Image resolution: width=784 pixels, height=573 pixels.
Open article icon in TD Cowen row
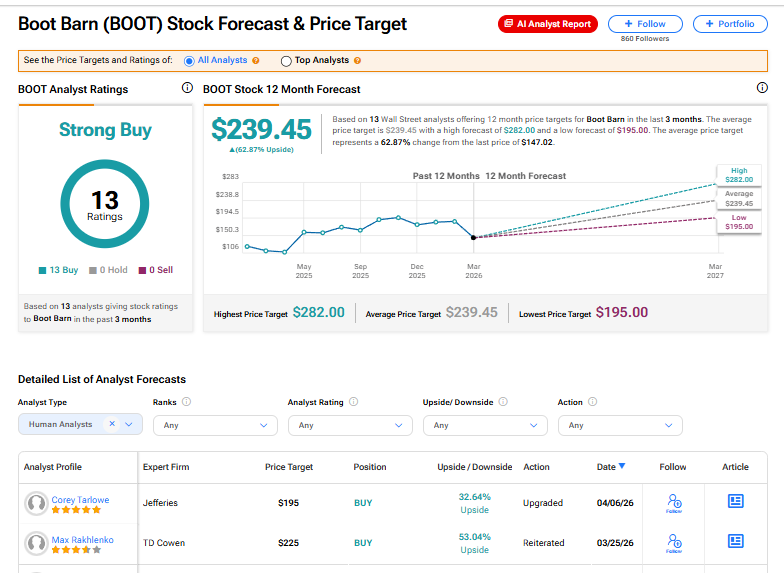(735, 541)
